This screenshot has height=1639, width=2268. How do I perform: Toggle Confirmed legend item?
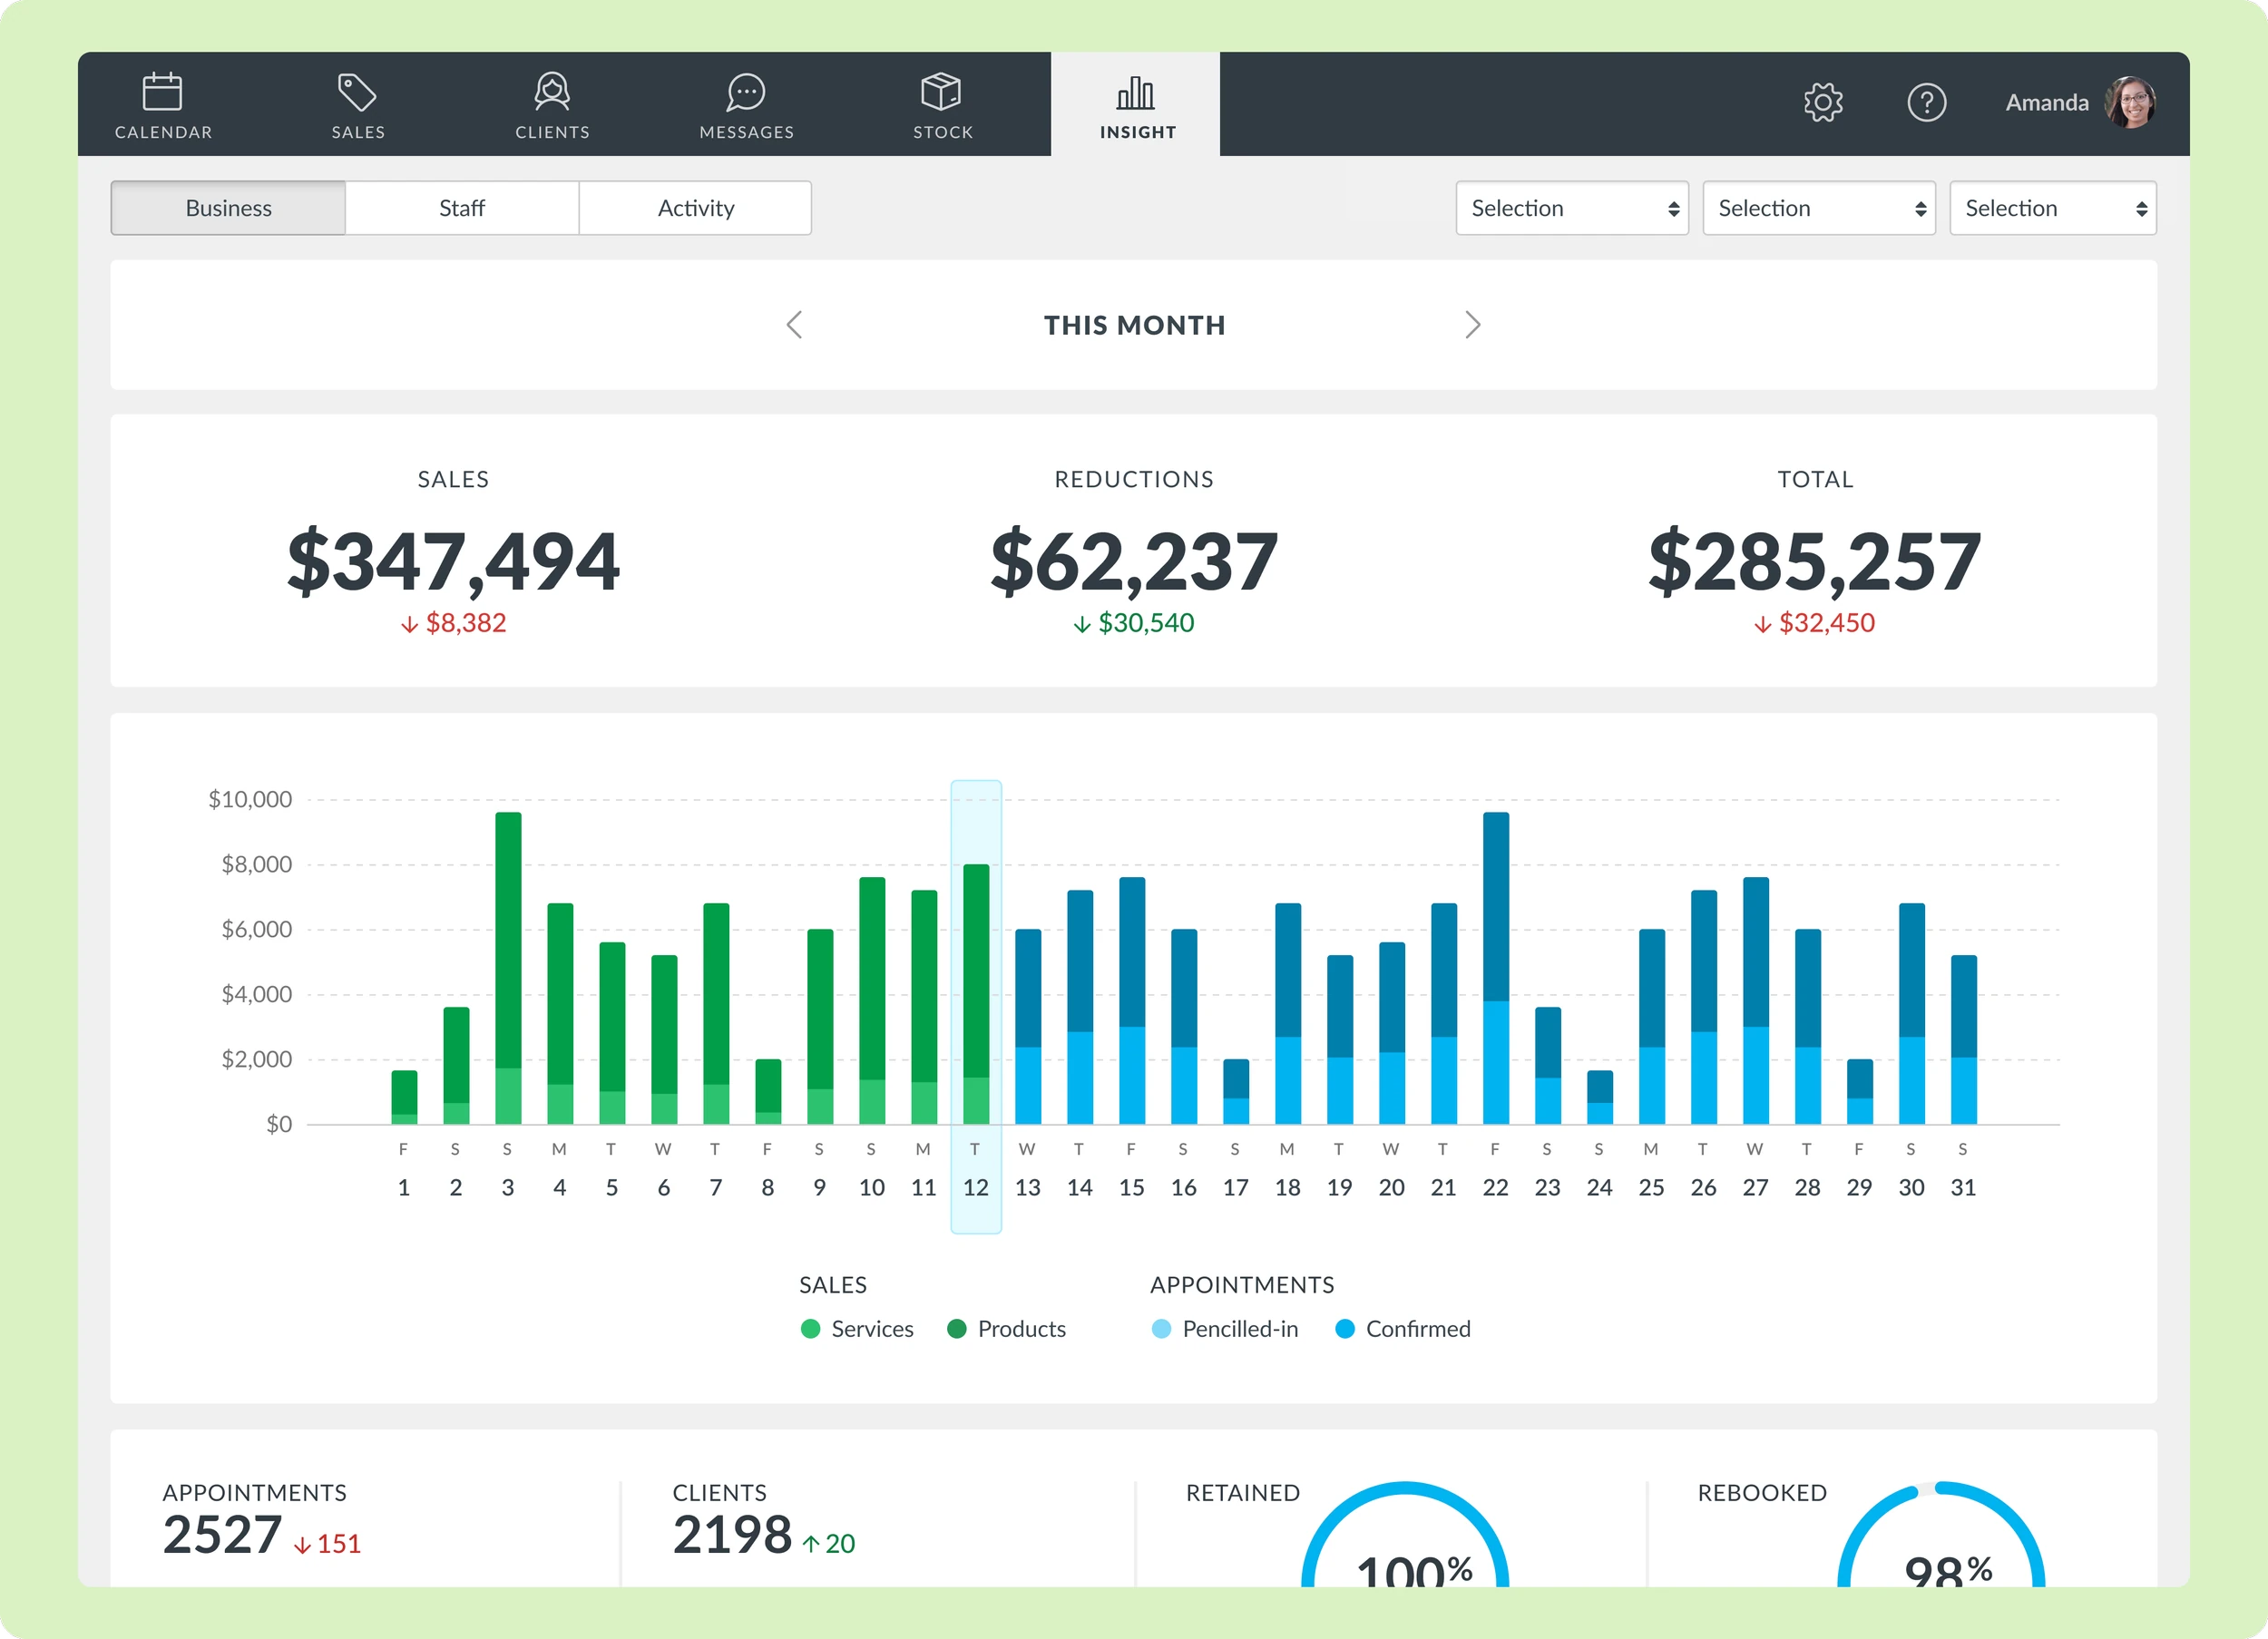click(1403, 1329)
